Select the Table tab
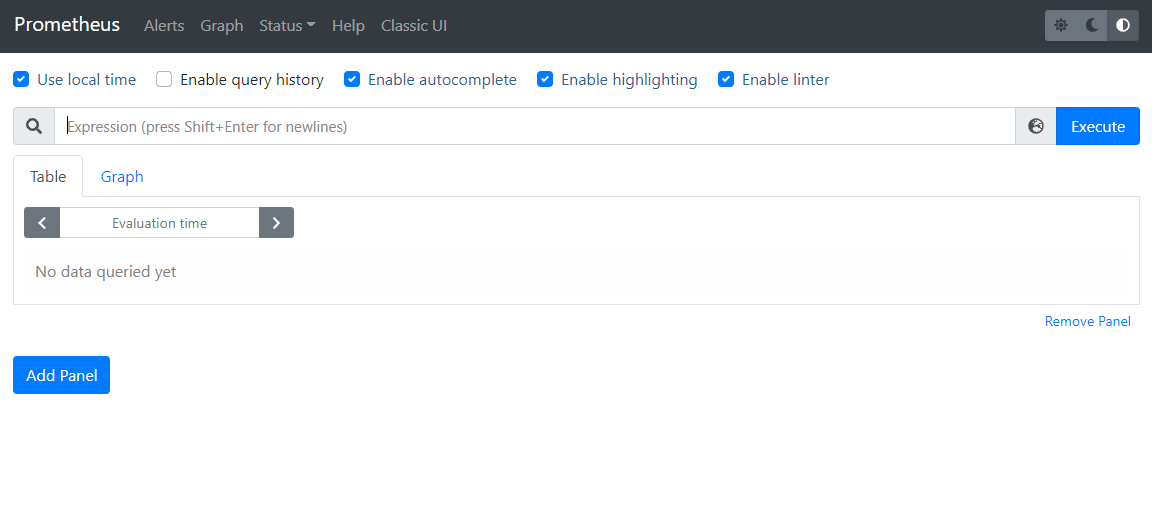Screen dimensions: 1152x505 point(48,176)
